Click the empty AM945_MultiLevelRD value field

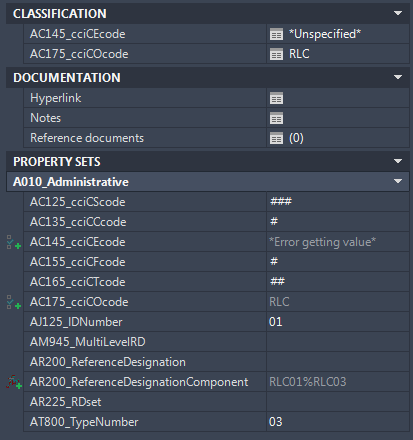click(338, 342)
